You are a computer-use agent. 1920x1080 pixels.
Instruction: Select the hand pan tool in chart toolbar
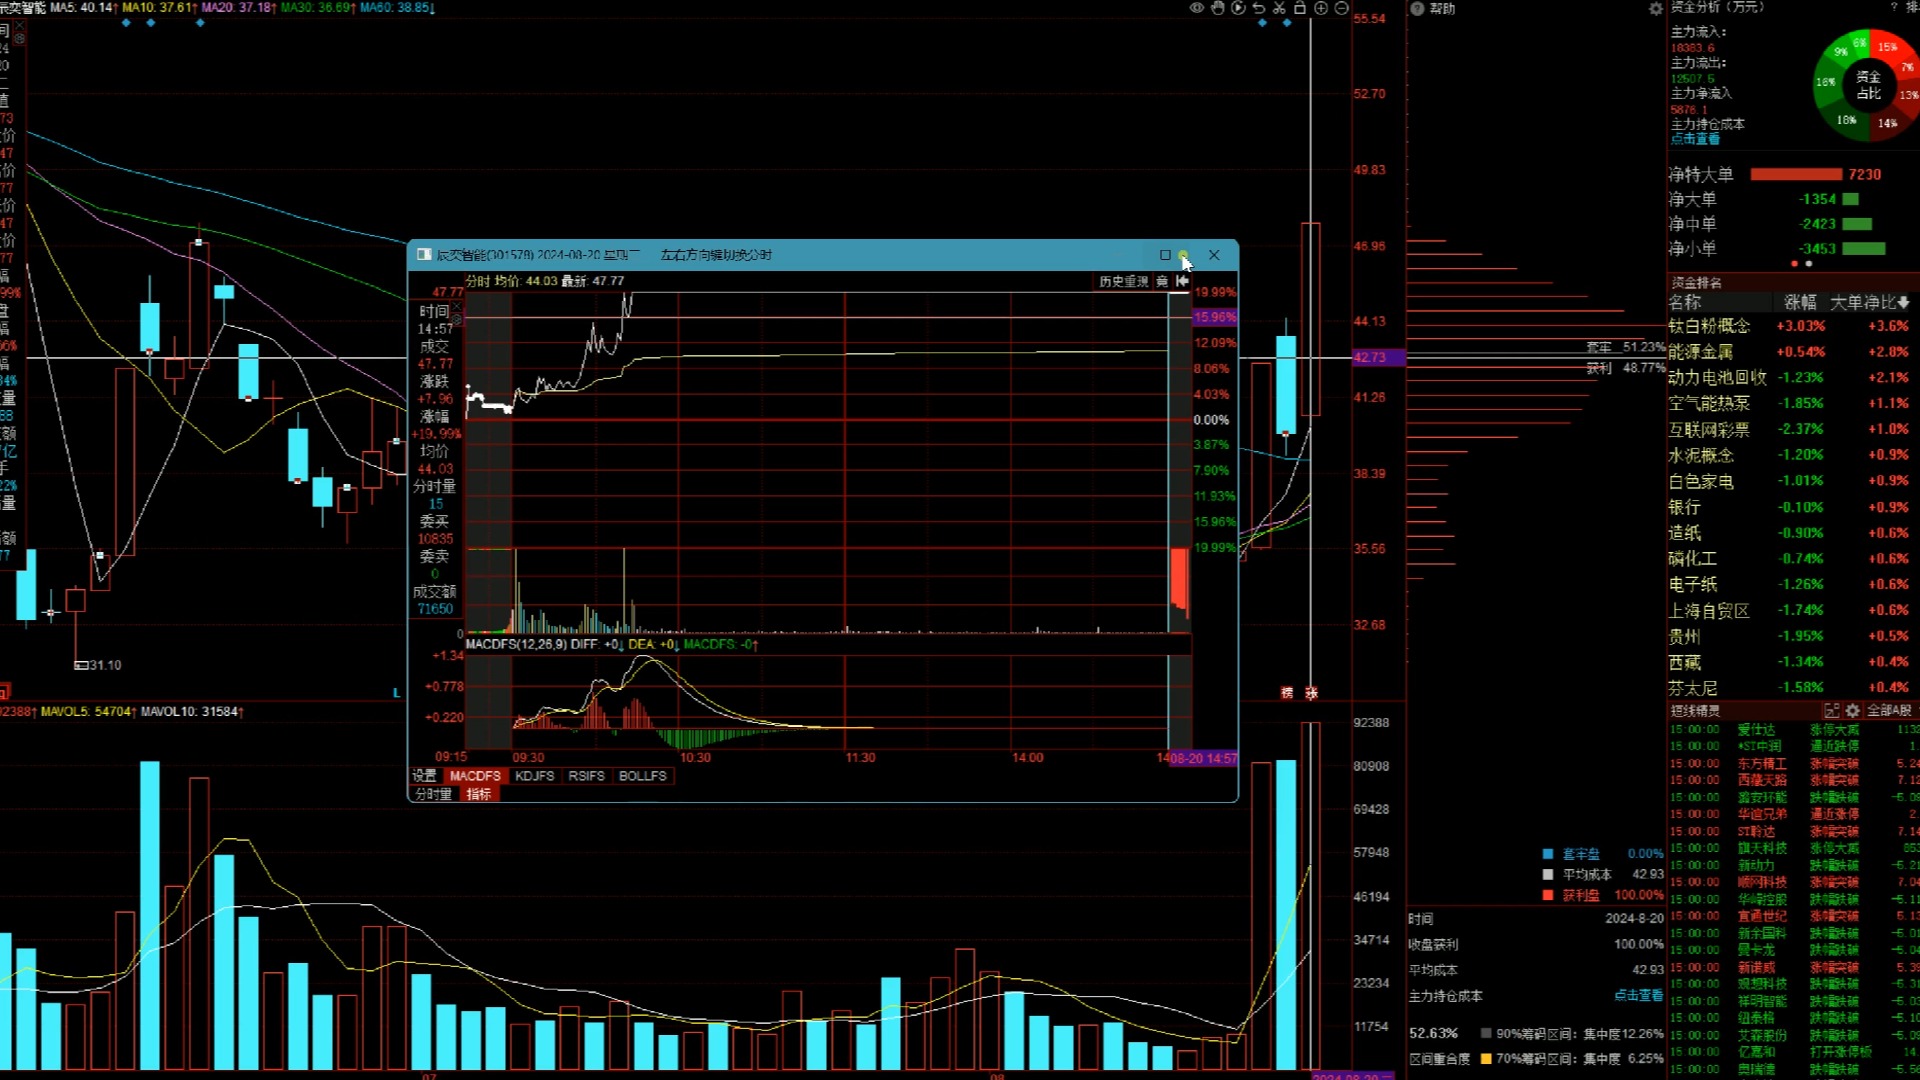tap(1218, 8)
